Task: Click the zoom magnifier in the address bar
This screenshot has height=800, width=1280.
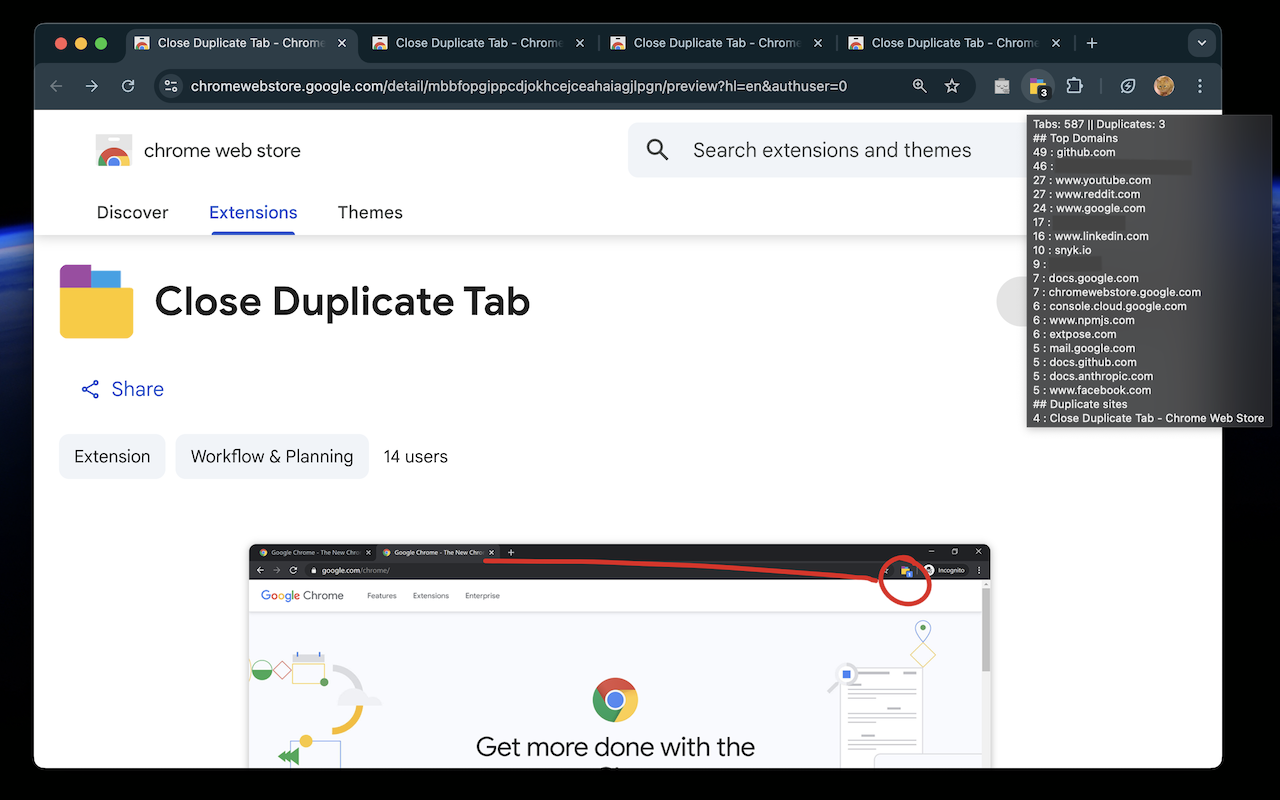Action: [919, 86]
